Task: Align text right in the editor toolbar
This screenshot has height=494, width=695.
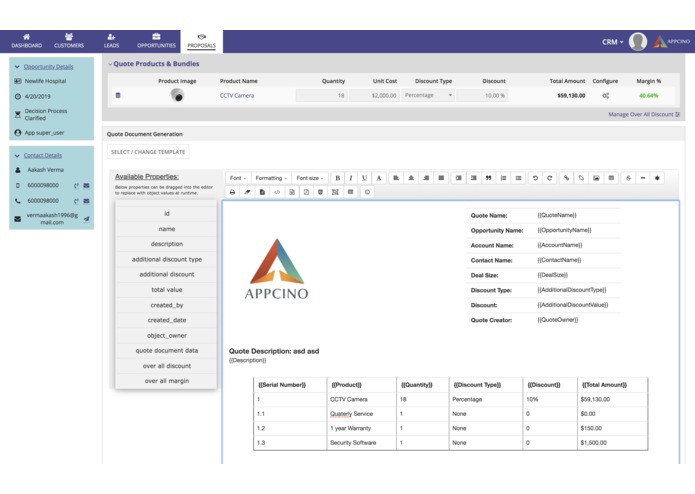Action: click(426, 178)
